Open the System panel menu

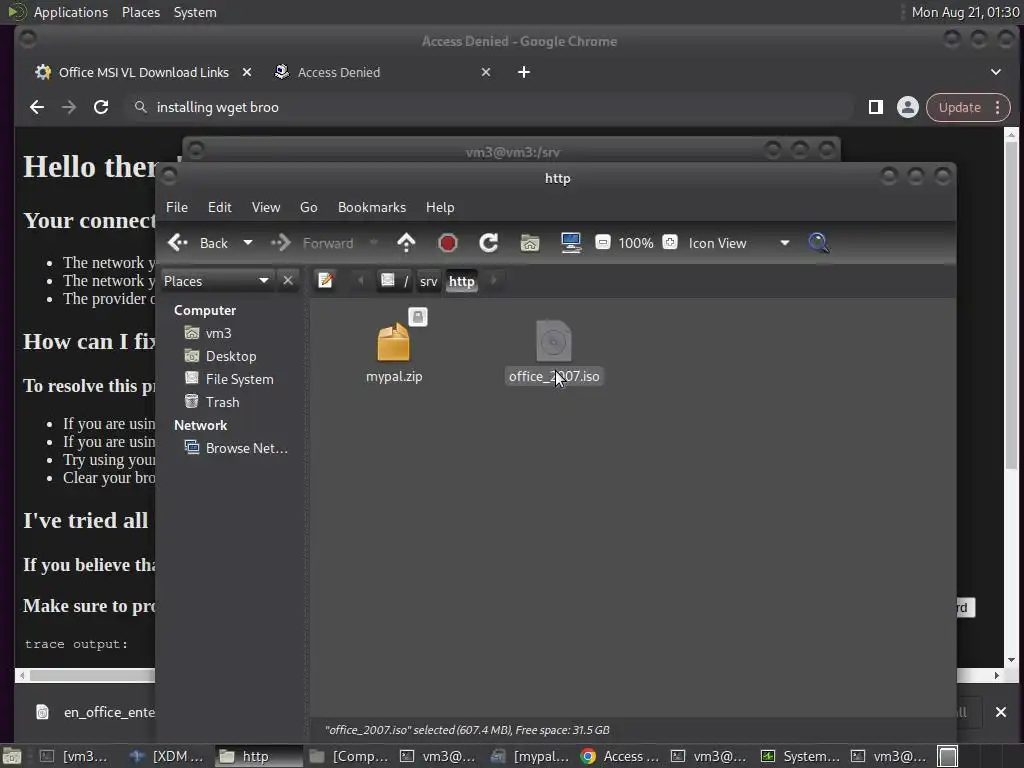pyautogui.click(x=195, y=12)
